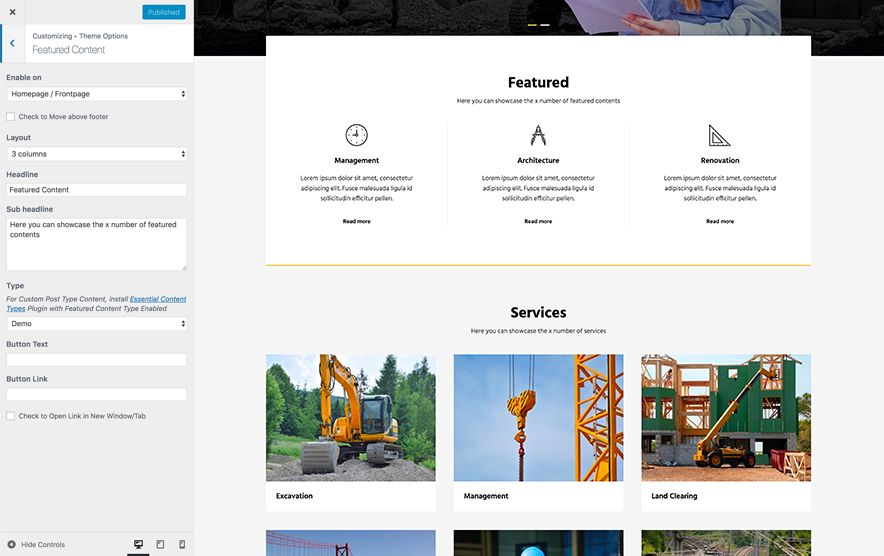Image resolution: width=884 pixels, height=556 pixels.
Task: Click the Management clock icon
Action: (x=356, y=135)
